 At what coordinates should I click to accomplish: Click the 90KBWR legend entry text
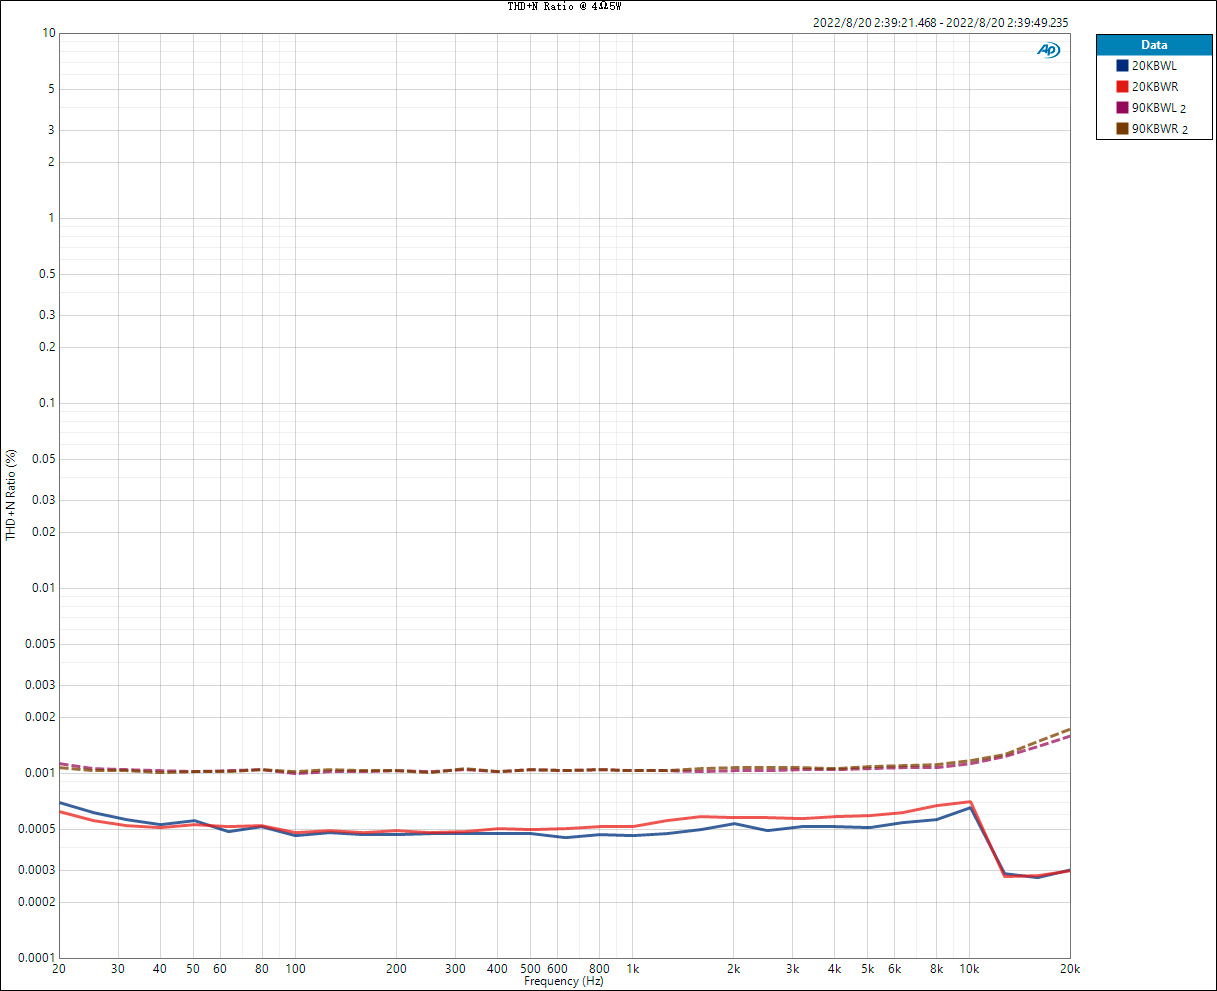coord(1160,129)
